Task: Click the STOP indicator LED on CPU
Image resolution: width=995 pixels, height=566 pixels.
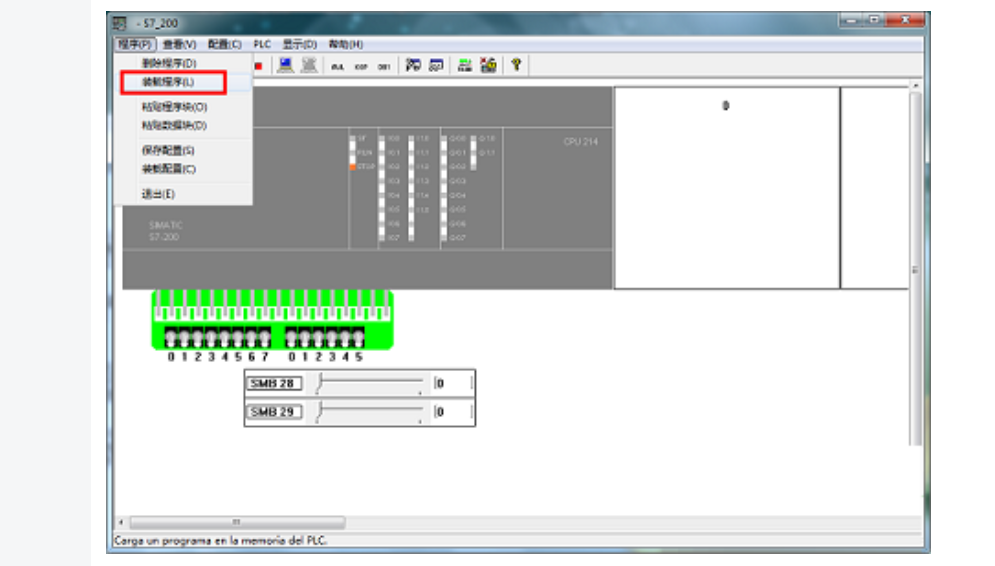Action: [x=353, y=167]
